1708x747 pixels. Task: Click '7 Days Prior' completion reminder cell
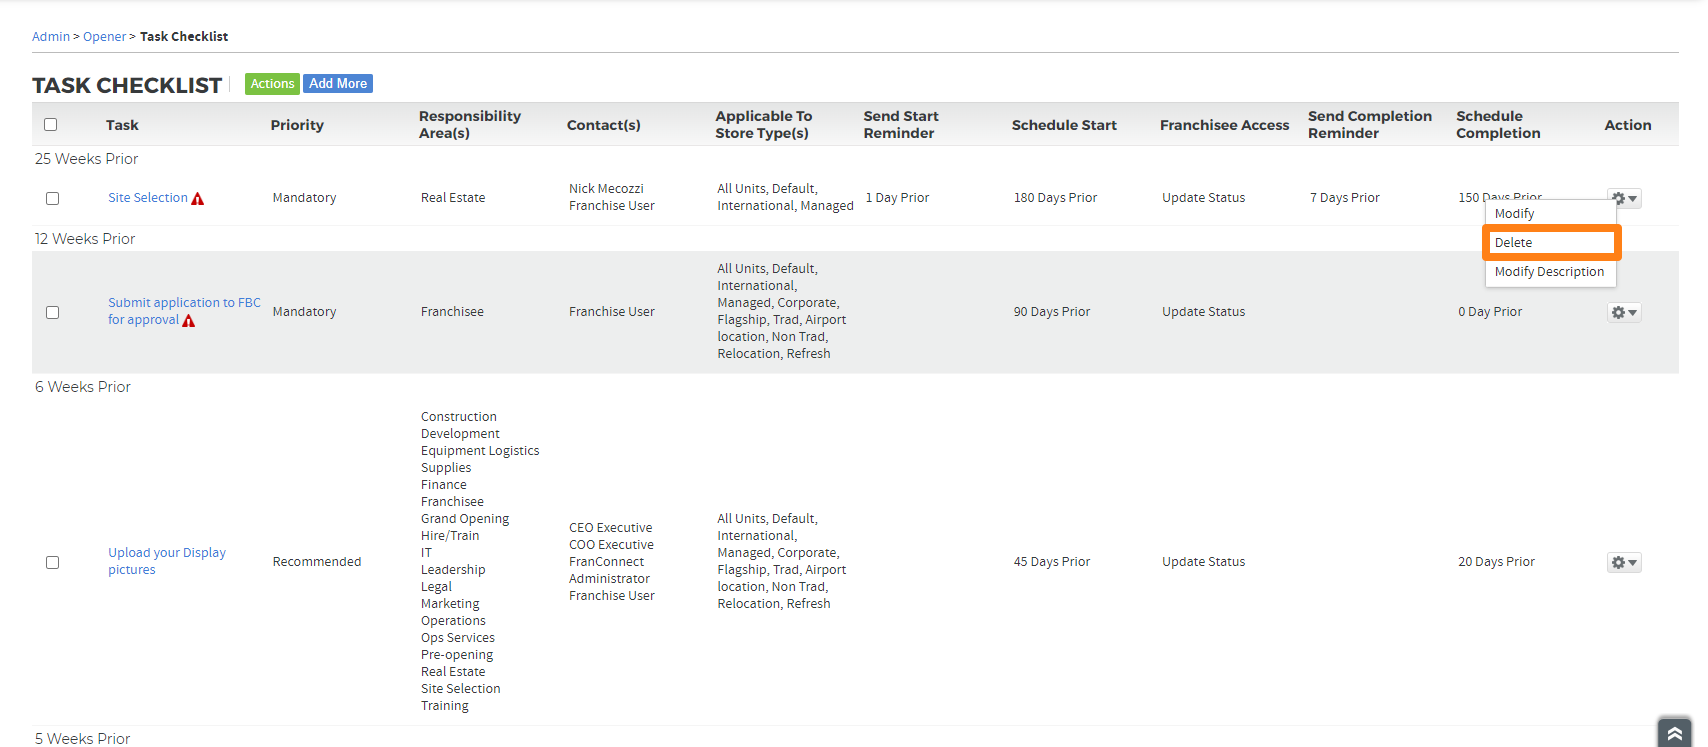click(x=1345, y=198)
